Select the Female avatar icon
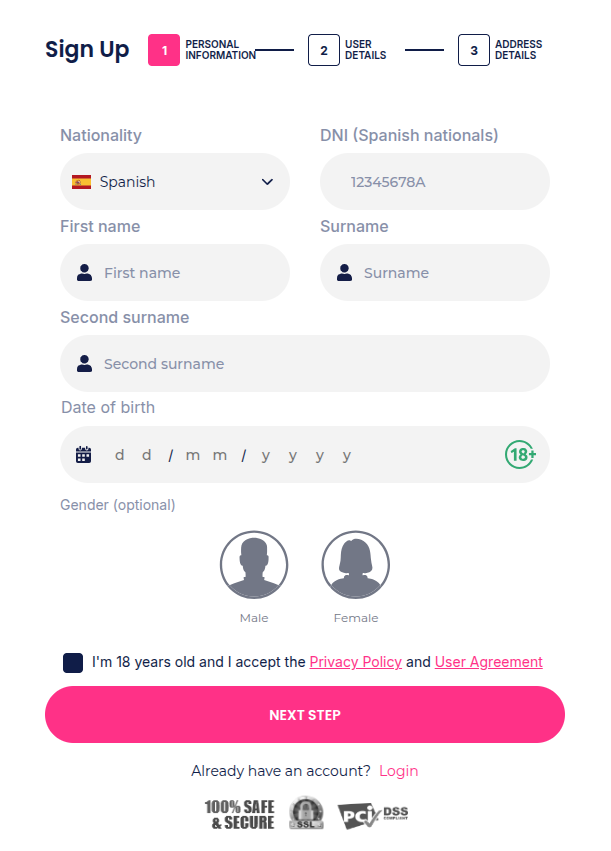Viewport: 611px width, 851px height. click(x=355, y=564)
